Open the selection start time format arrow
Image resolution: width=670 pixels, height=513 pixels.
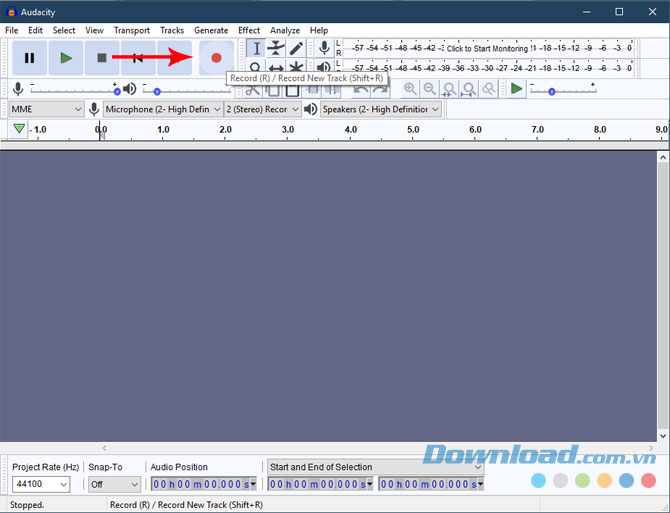click(x=370, y=484)
